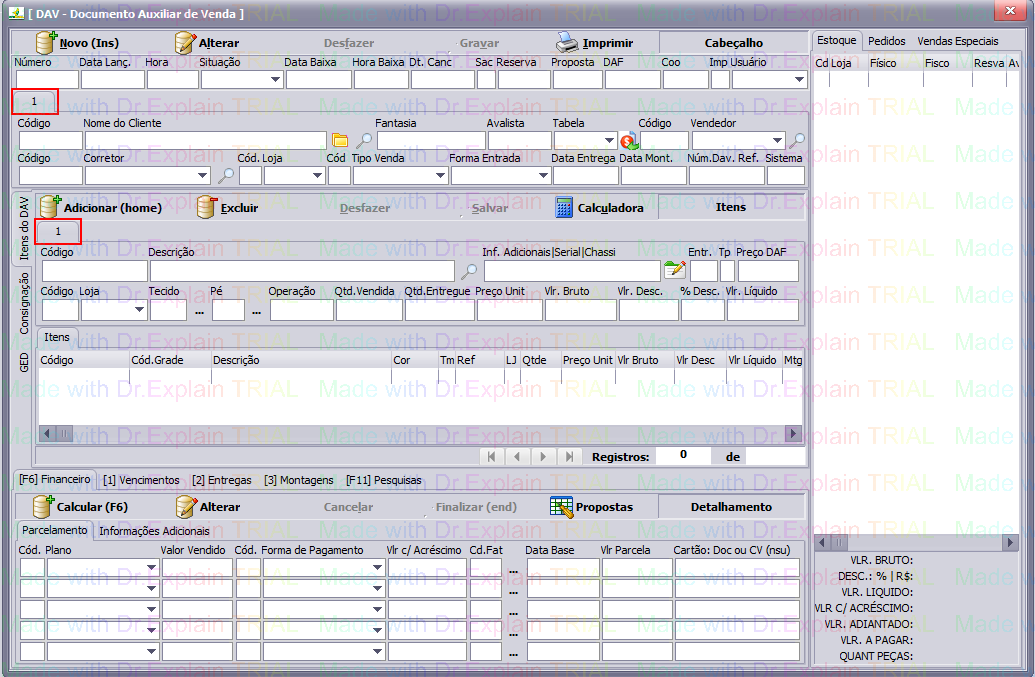The height and width of the screenshot is (677, 1035).
Task: Click the Propostas spreadsheet icon
Action: pyautogui.click(x=561, y=506)
